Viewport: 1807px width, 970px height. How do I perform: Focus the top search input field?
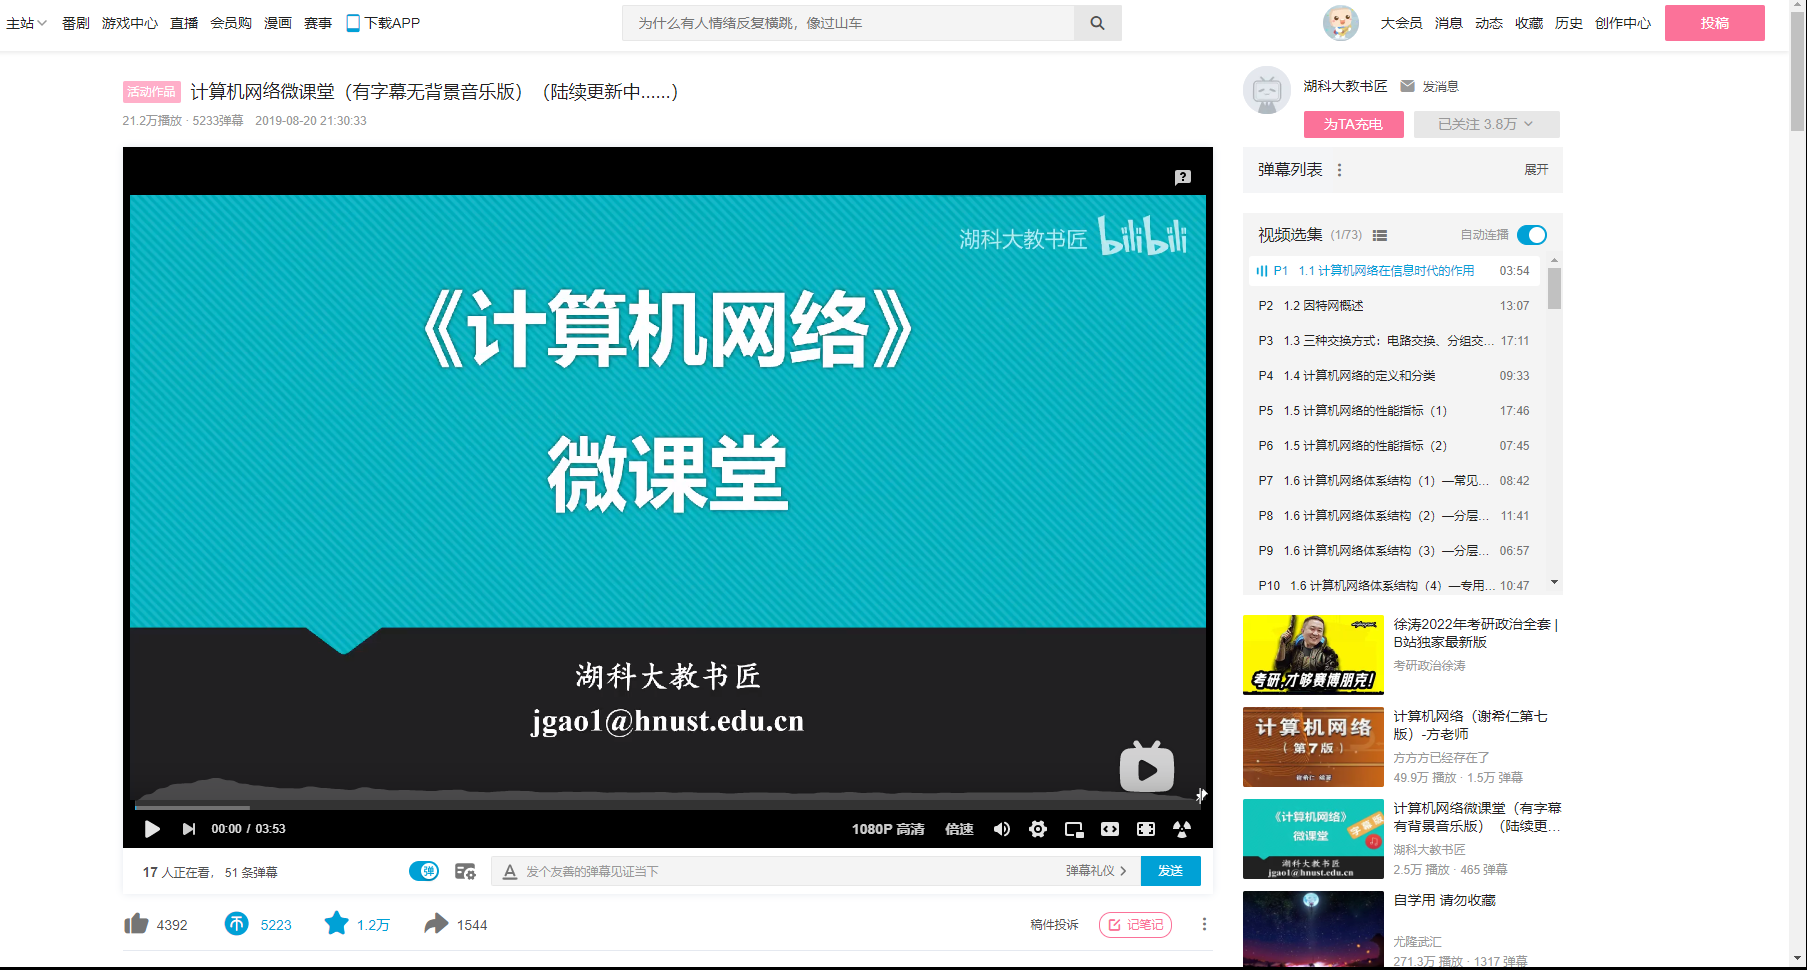click(848, 23)
